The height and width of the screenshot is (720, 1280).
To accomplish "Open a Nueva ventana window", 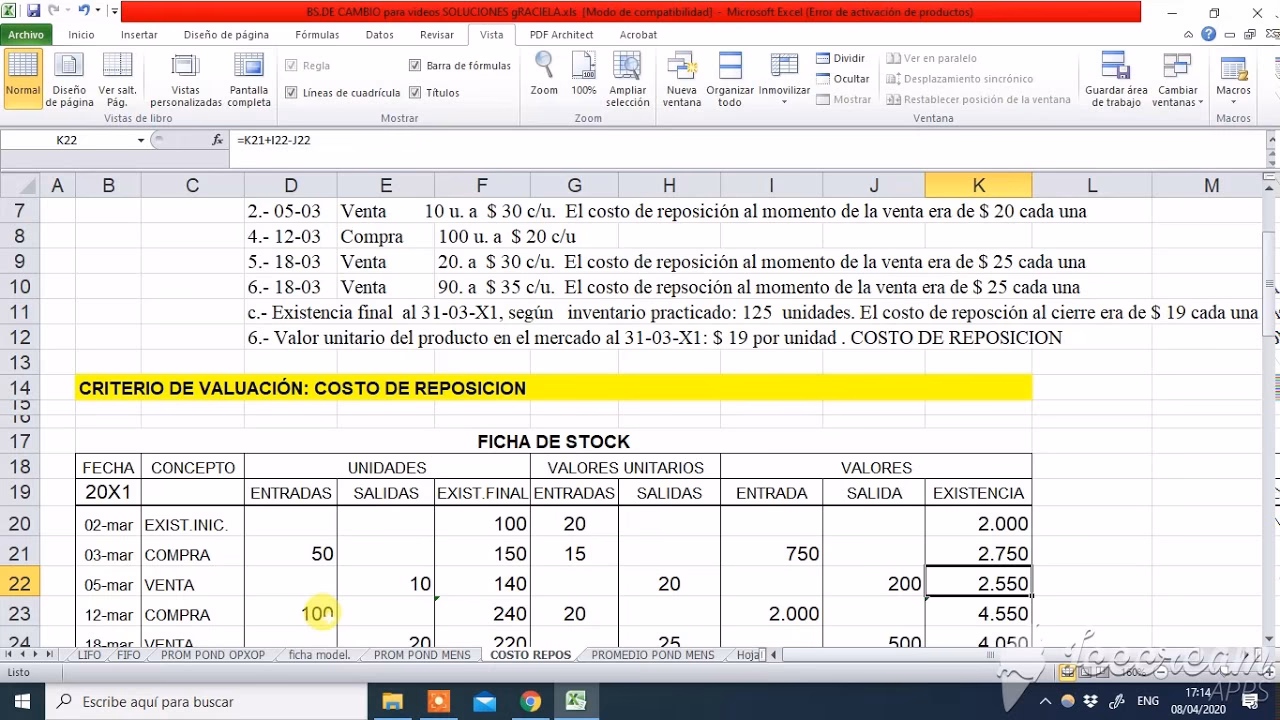I will pyautogui.click(x=681, y=75).
